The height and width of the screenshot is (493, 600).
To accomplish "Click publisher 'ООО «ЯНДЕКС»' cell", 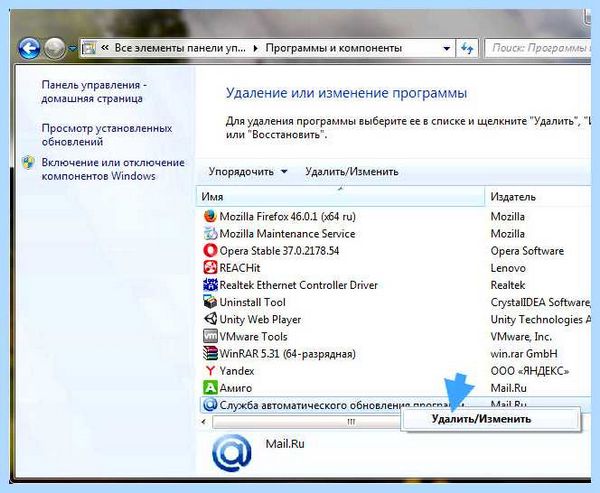I will point(530,371).
